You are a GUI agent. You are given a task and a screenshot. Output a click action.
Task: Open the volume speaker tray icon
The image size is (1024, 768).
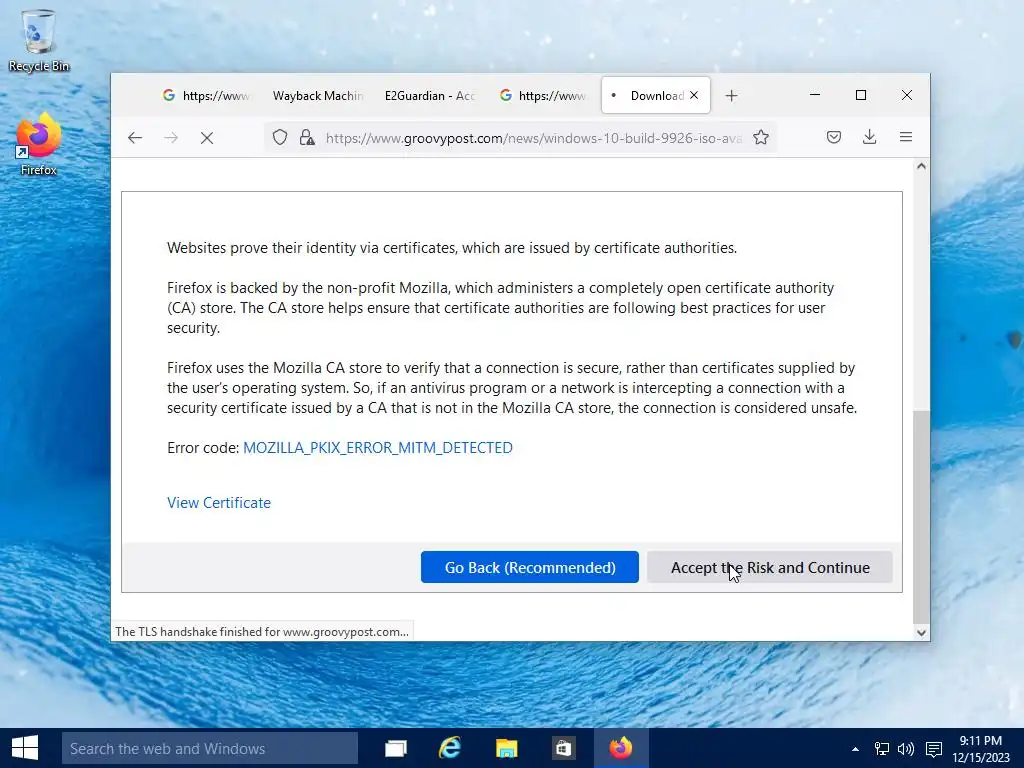tap(906, 749)
